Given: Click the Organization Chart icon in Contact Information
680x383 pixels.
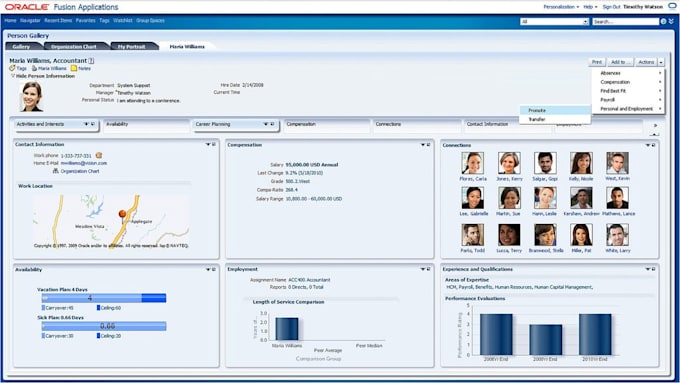Looking at the screenshot, I should pos(56,171).
